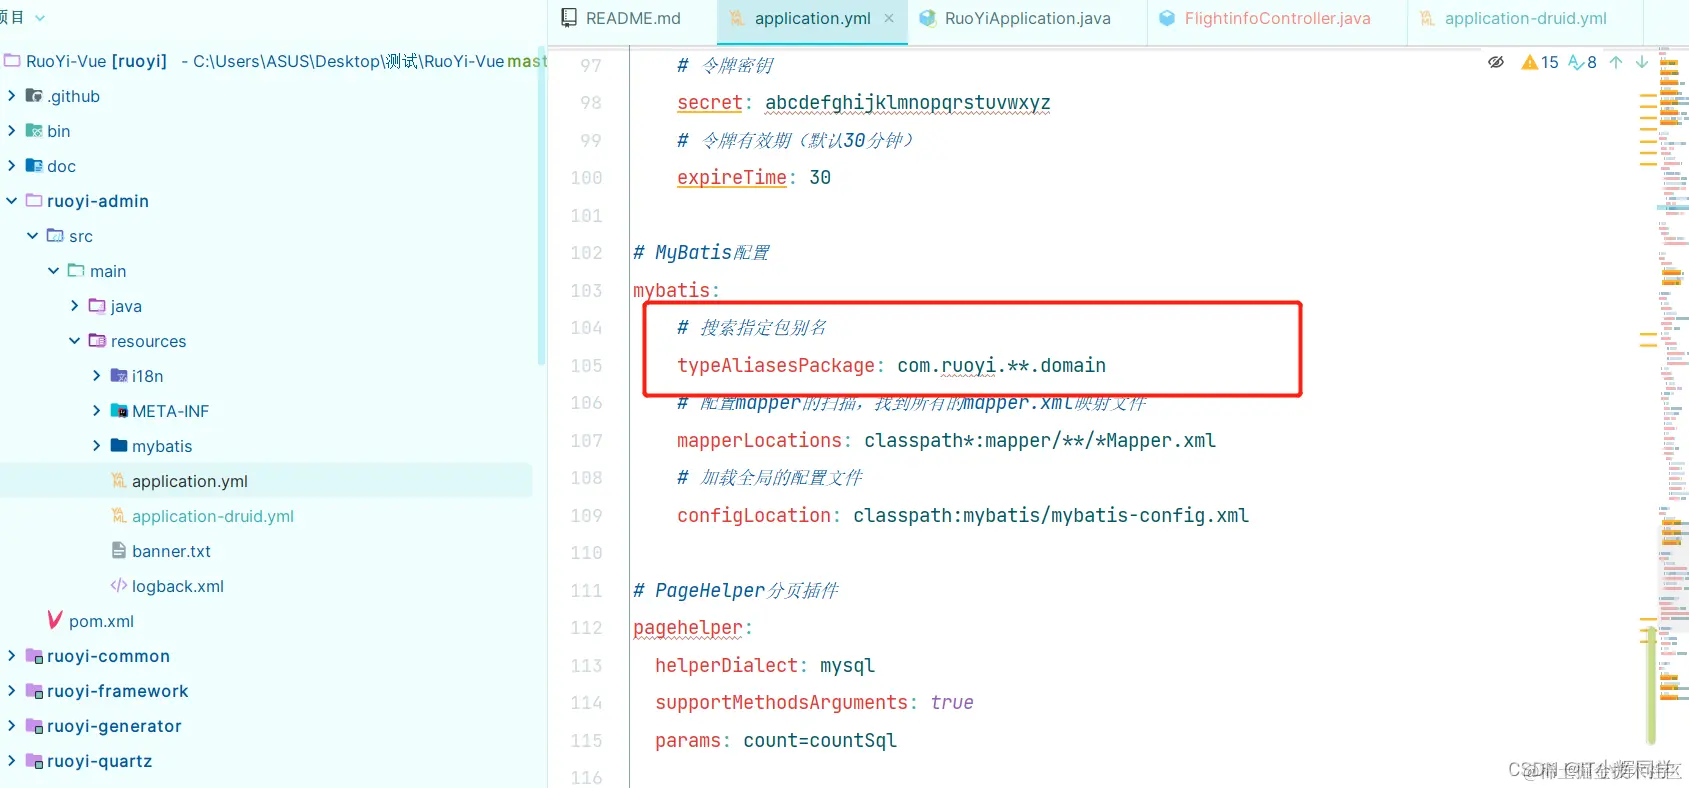Go to next highlighted problem arrow
The image size is (1689, 788).
1642,62
